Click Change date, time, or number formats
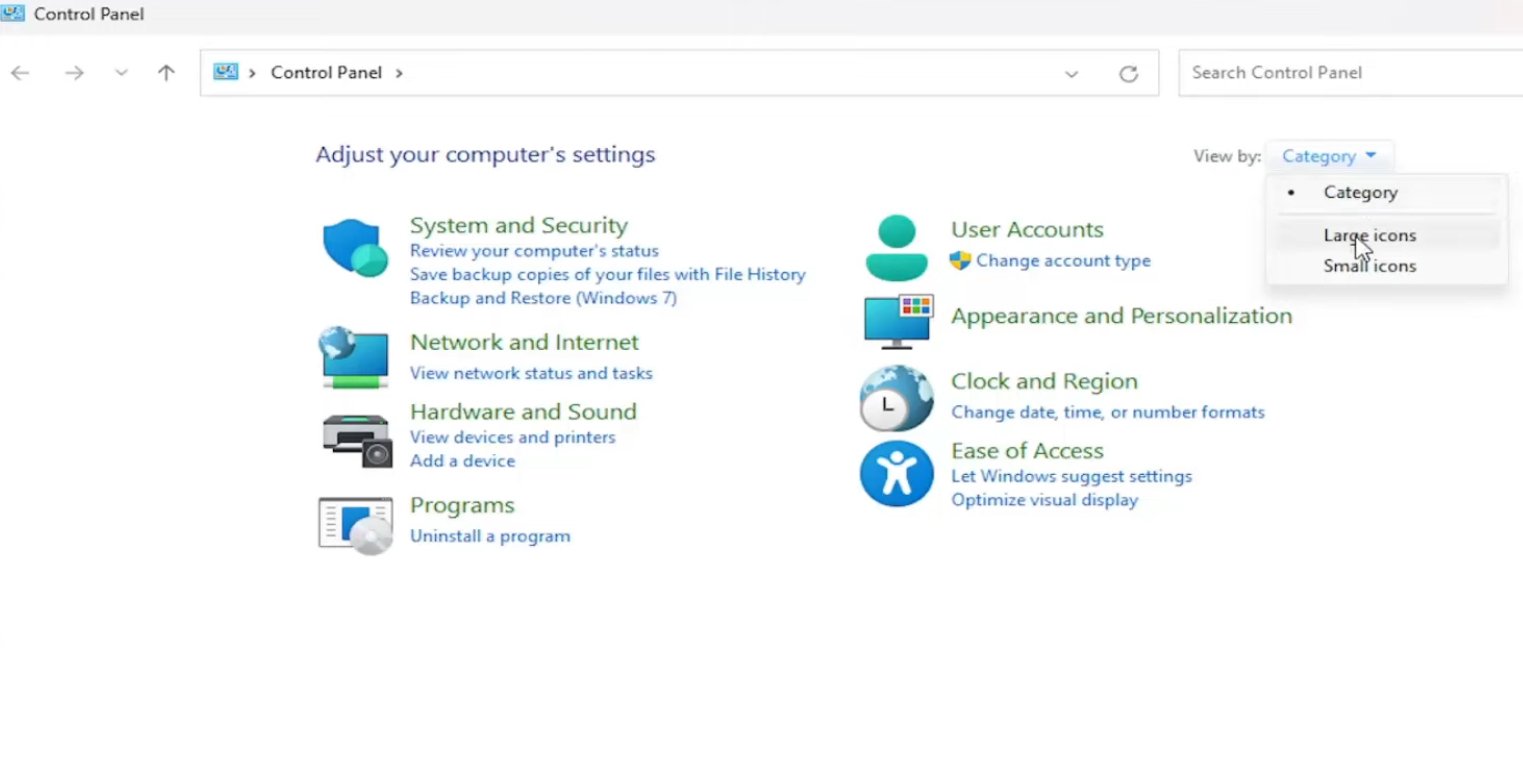Image resolution: width=1523 pixels, height=777 pixels. (1108, 412)
